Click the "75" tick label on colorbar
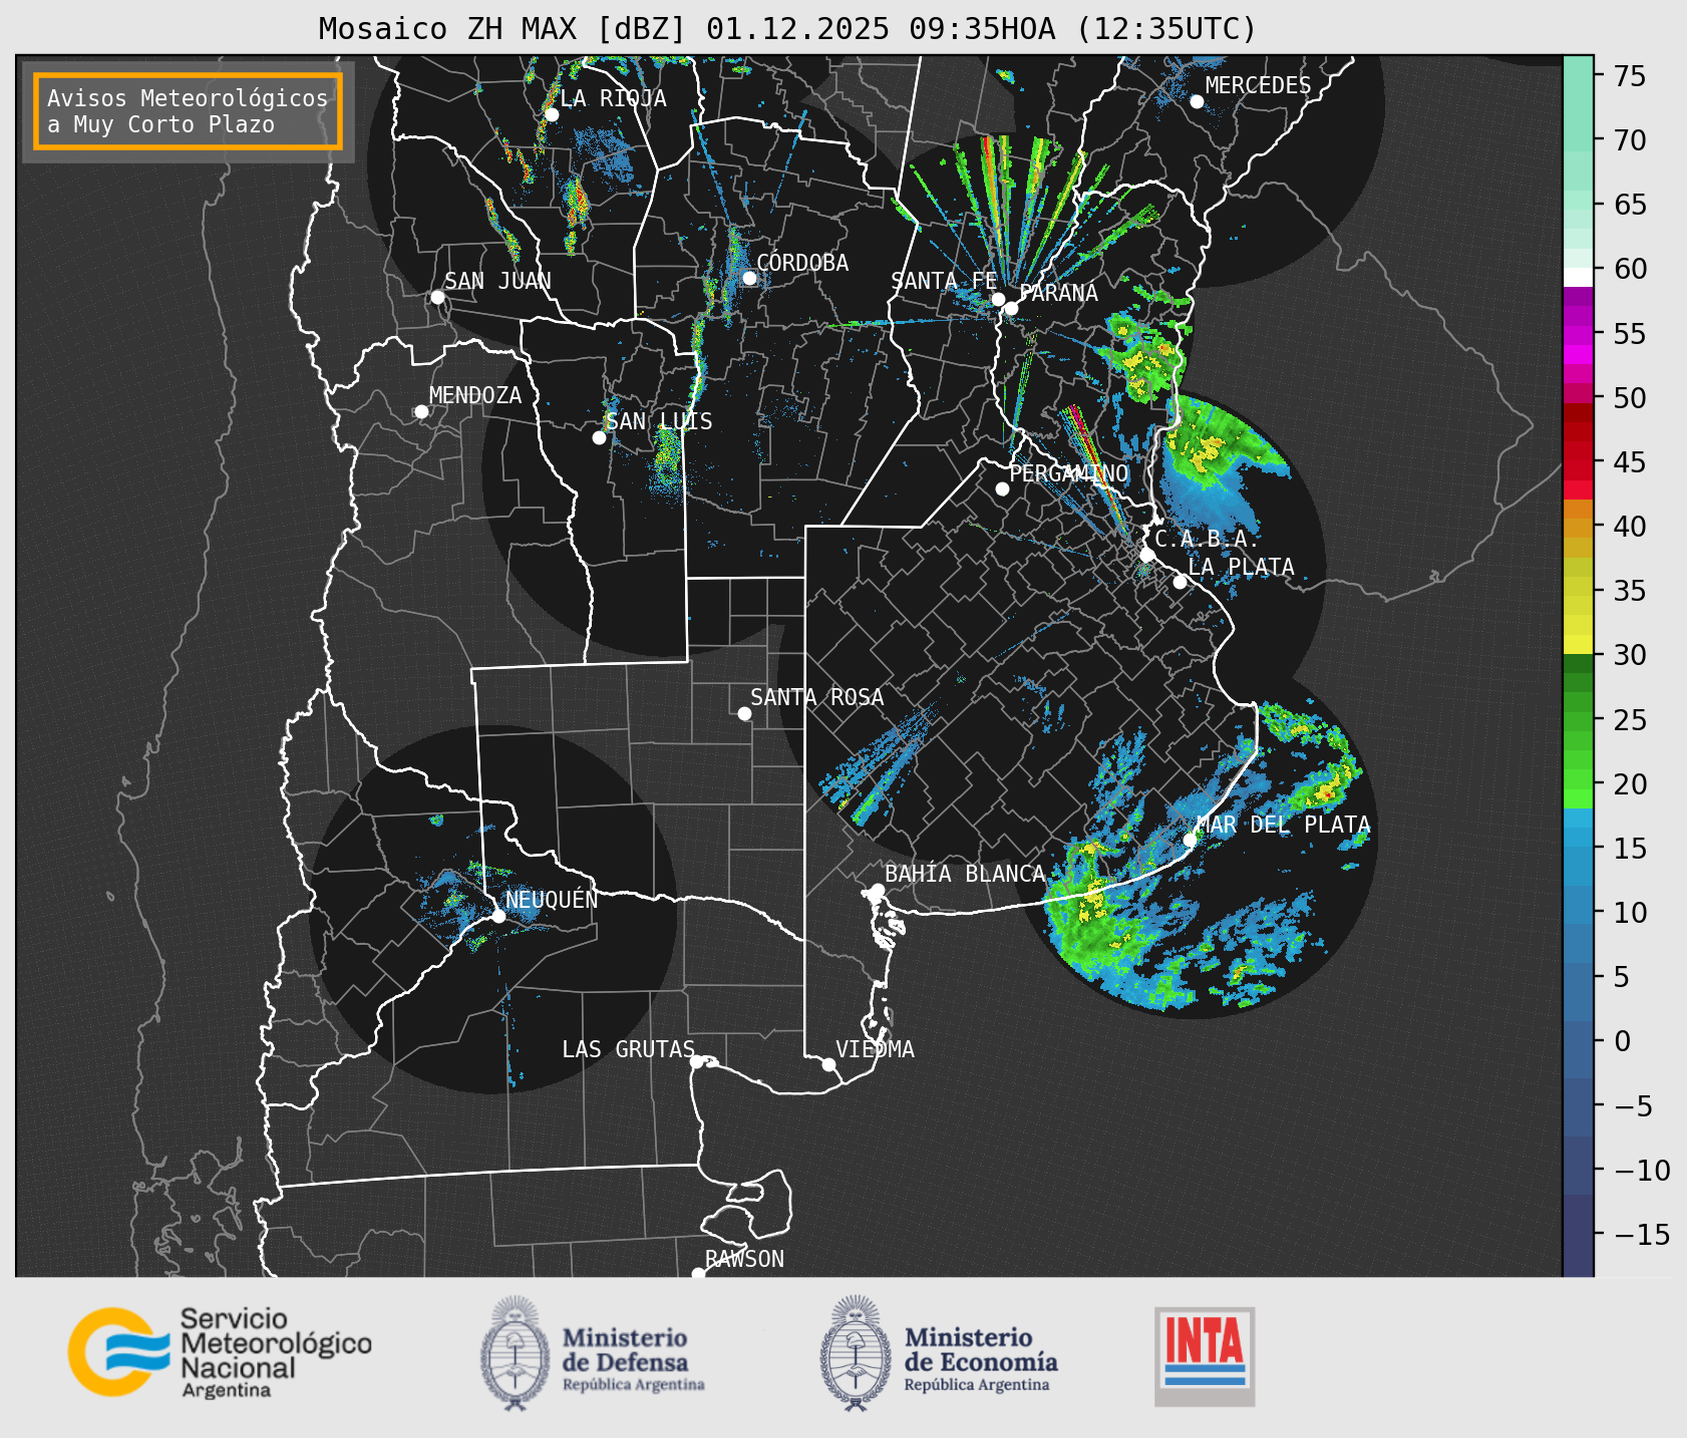The image size is (1687, 1438). [x=1629, y=76]
